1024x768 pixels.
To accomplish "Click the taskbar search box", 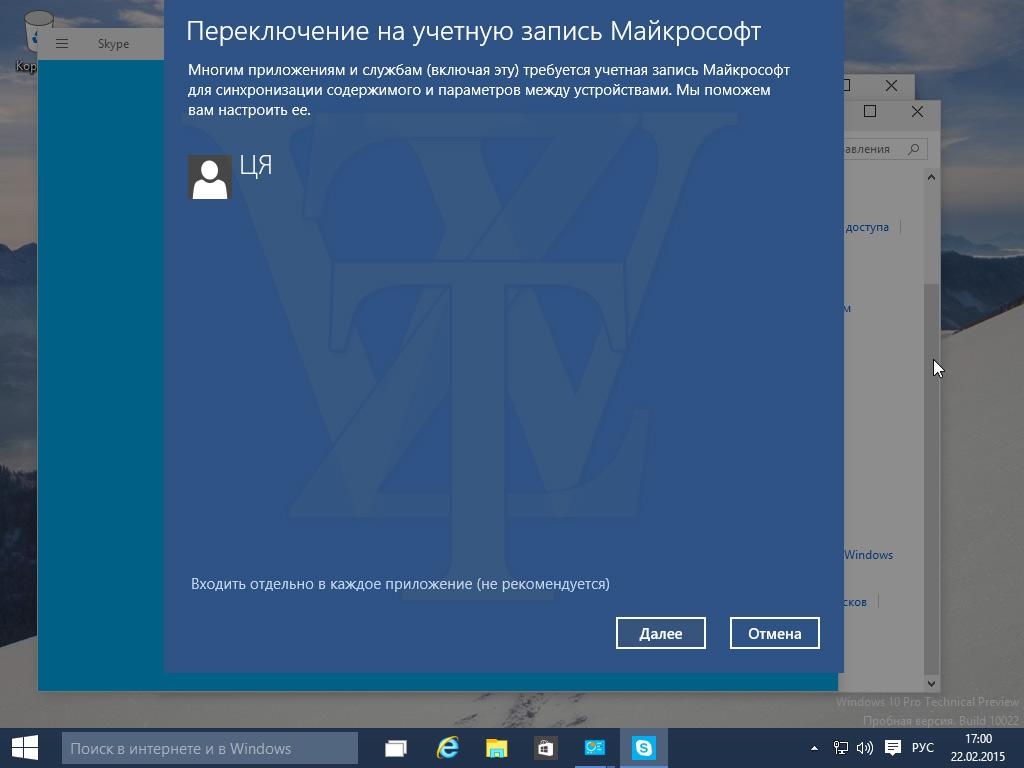I will tap(210, 748).
